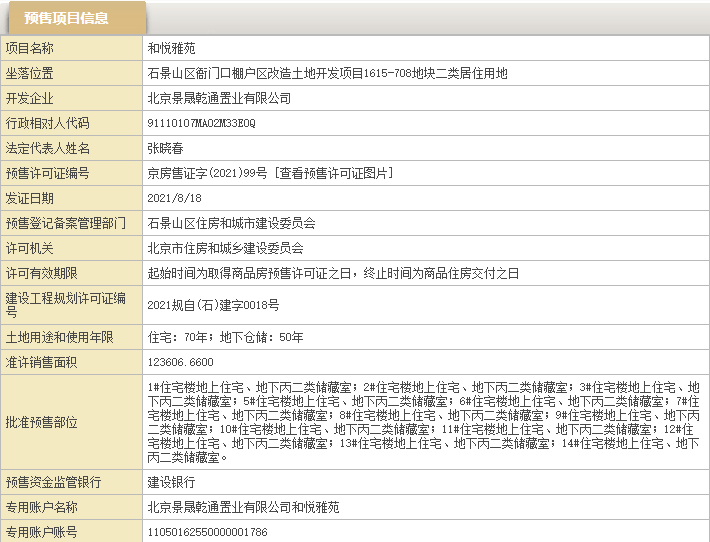Select project name value 和悦雅苑
Screen dimensions: 710x542
[x=171, y=48]
